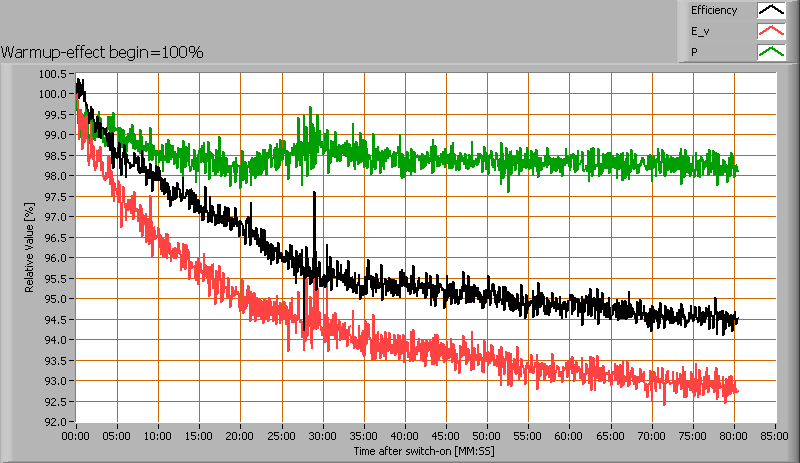Click the Relative Value [%] y-axis label
Viewport: 800px width, 463px height.
coord(30,247)
